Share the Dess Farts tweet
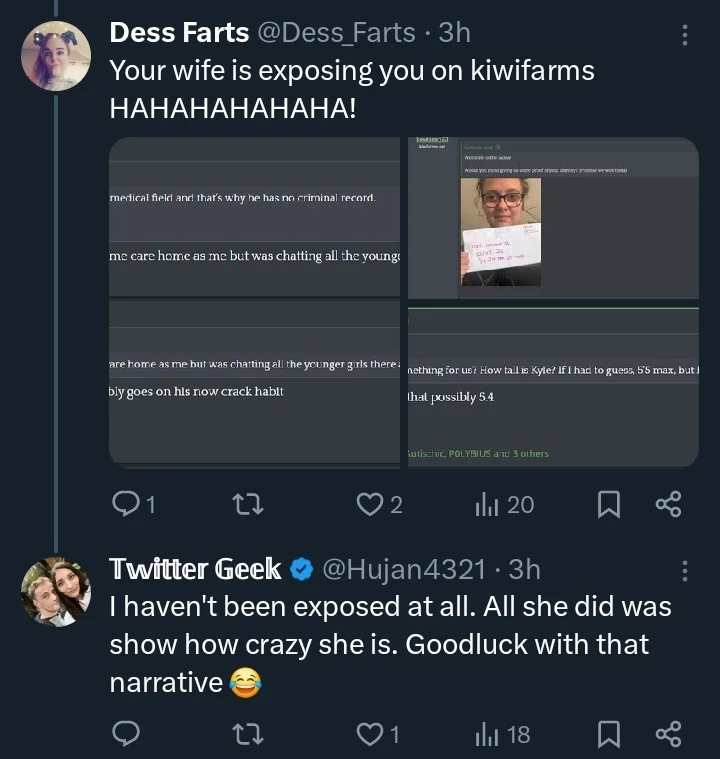 (669, 504)
